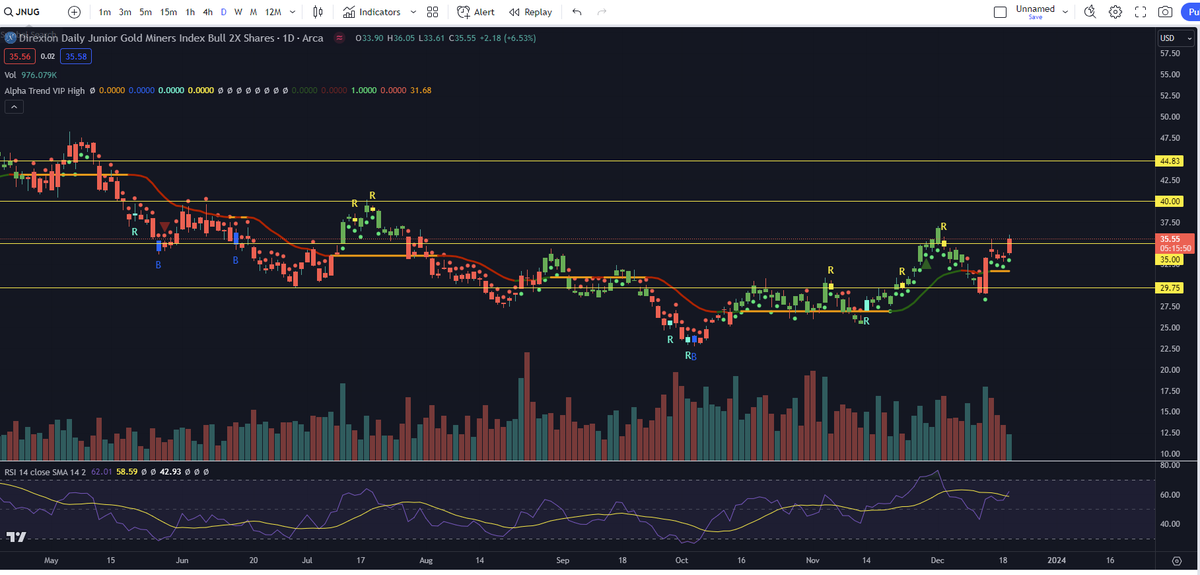
Task: Select the 15m timeframe
Action: (169, 12)
